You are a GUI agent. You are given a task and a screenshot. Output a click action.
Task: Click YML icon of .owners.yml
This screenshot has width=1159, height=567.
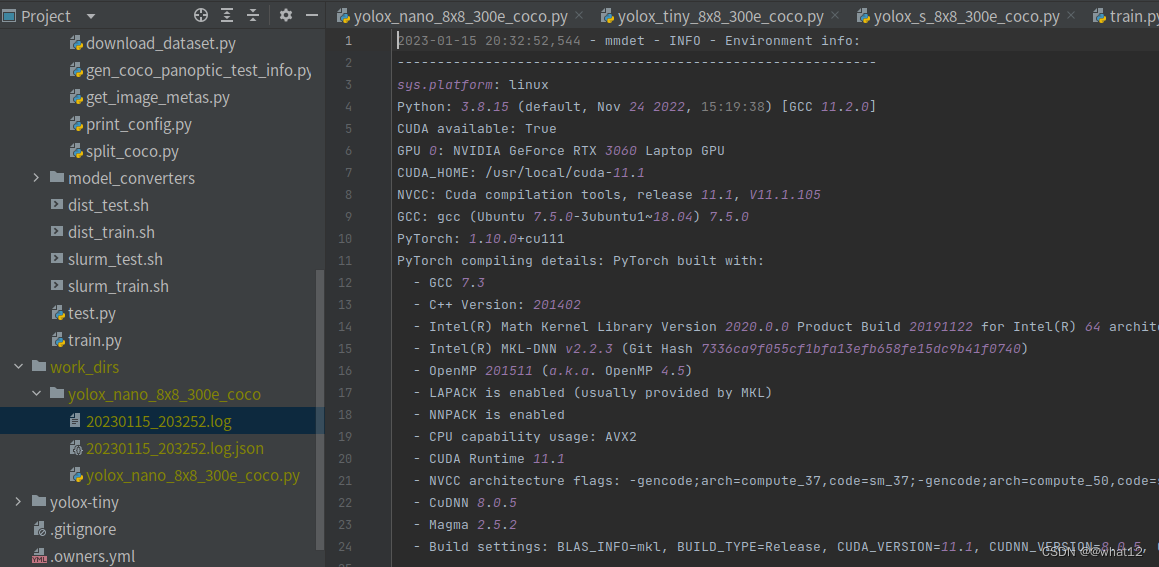click(x=39, y=556)
